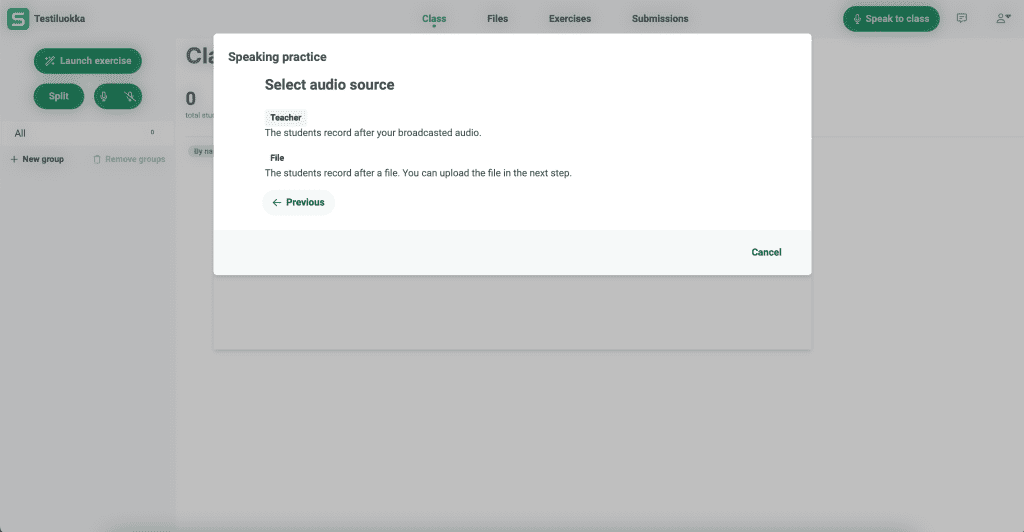Click the Launch exercise button

click(88, 61)
